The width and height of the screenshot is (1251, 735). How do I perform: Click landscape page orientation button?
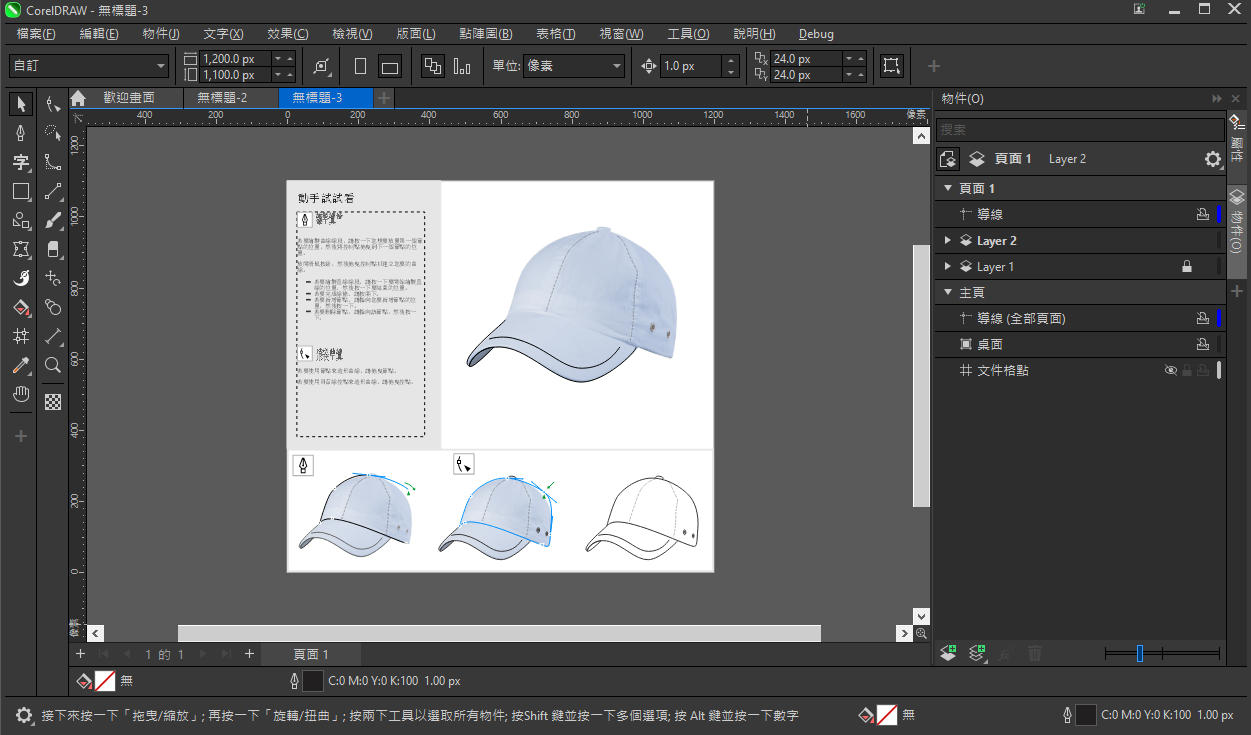click(x=390, y=67)
